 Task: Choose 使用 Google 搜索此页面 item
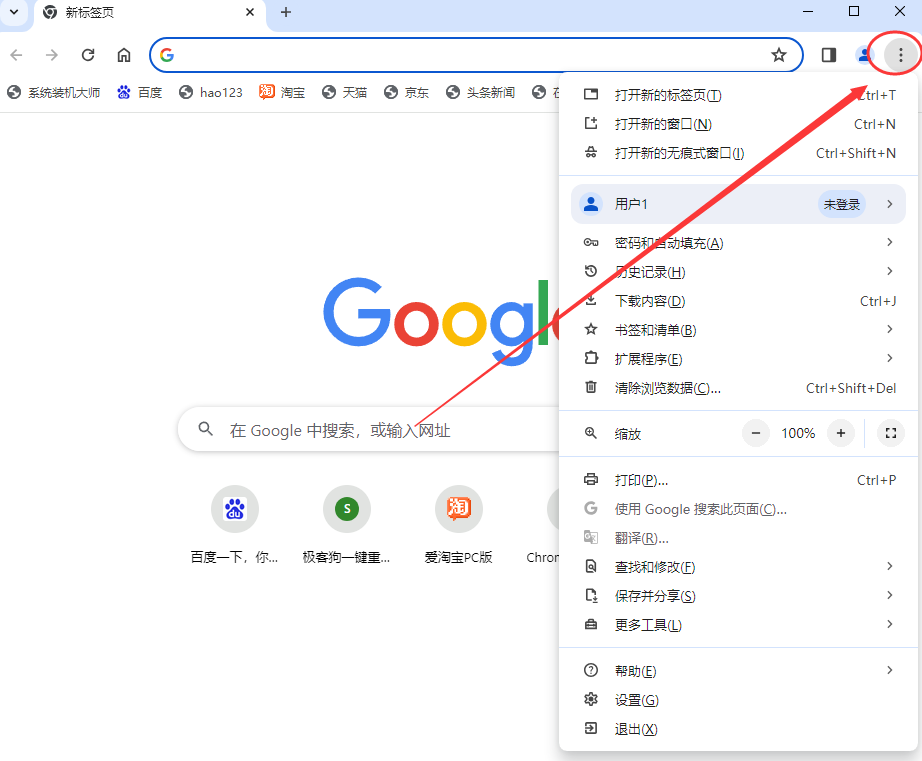click(740, 509)
